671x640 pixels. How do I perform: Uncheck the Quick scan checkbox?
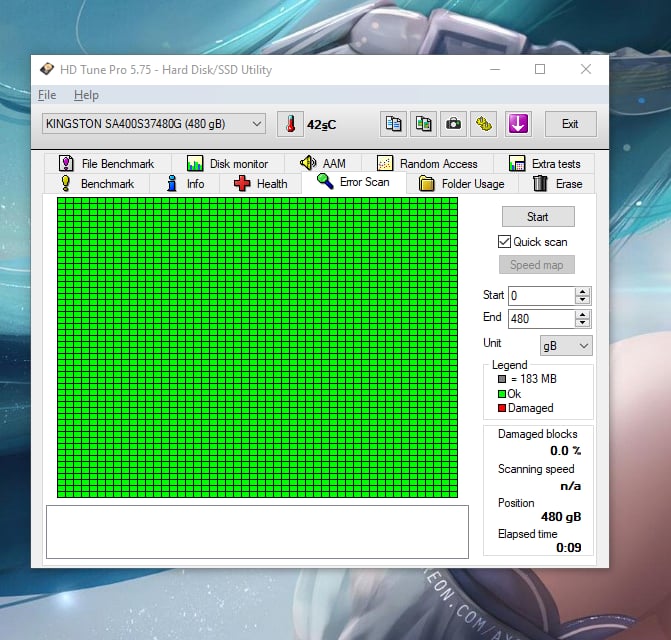click(505, 242)
